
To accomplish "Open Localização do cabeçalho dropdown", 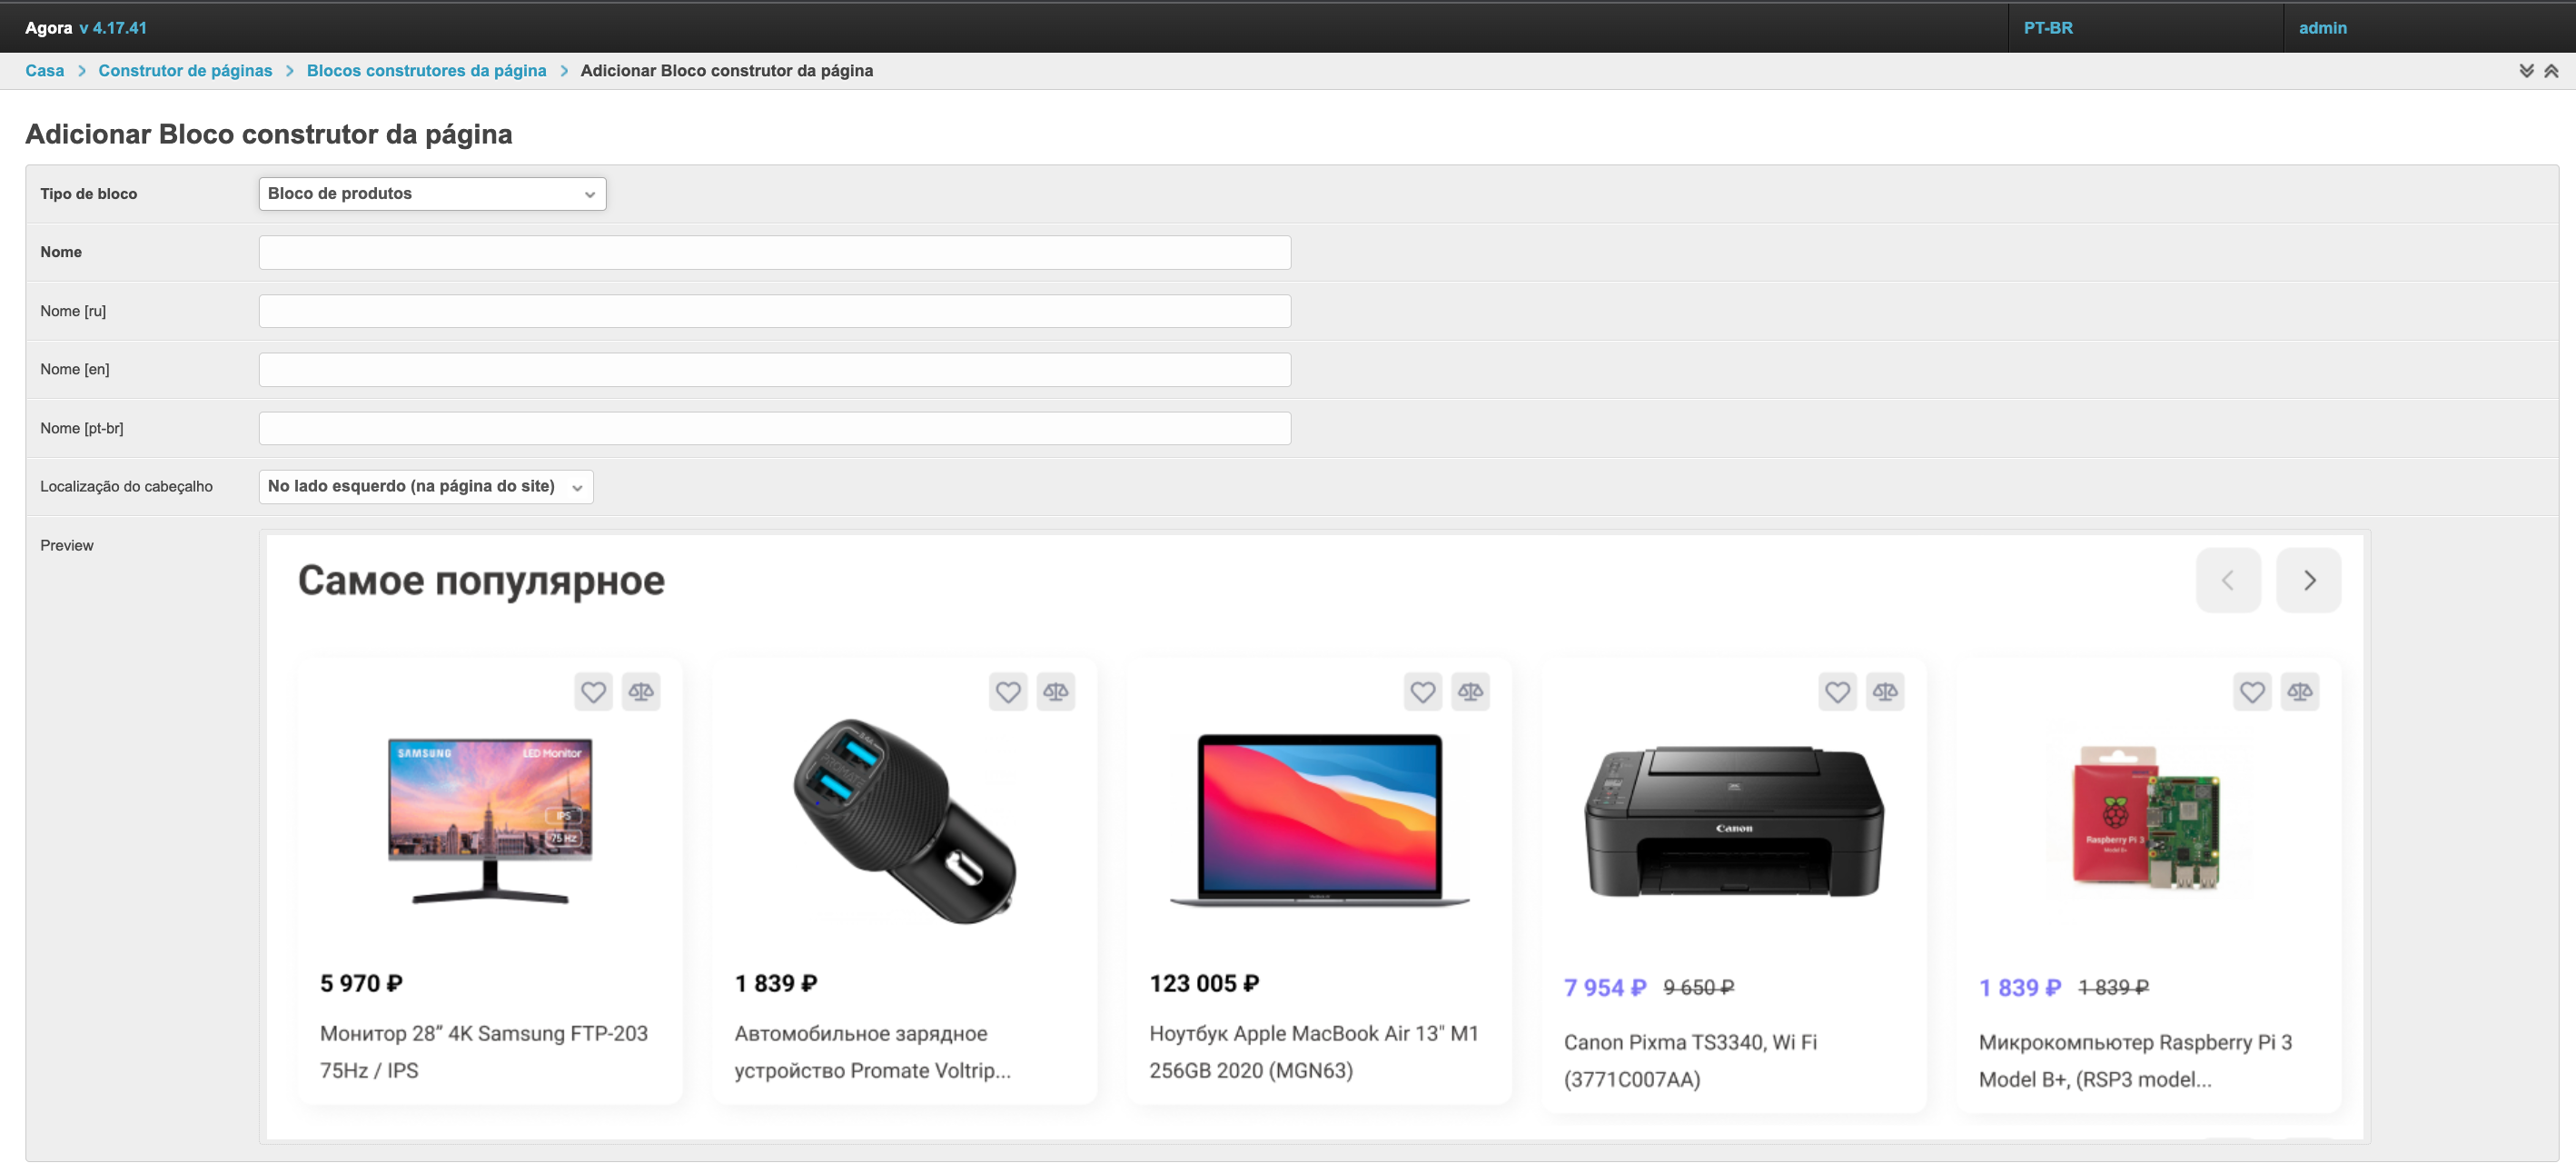I will [x=426, y=486].
